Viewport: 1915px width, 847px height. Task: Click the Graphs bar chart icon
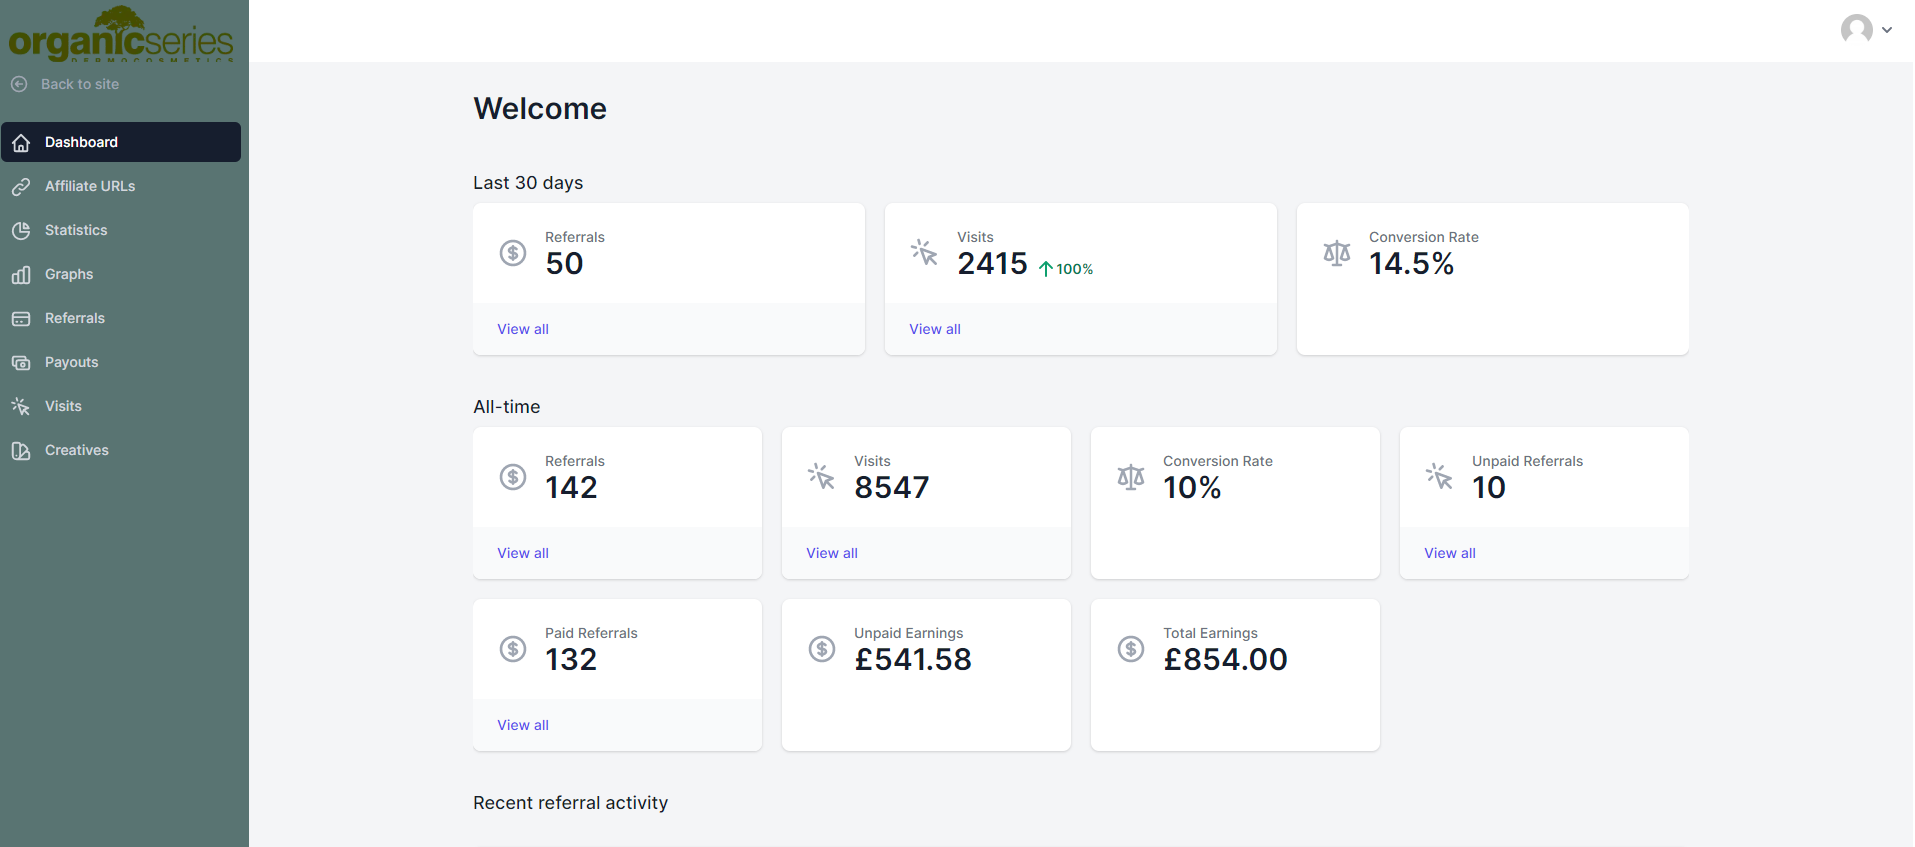coord(21,275)
